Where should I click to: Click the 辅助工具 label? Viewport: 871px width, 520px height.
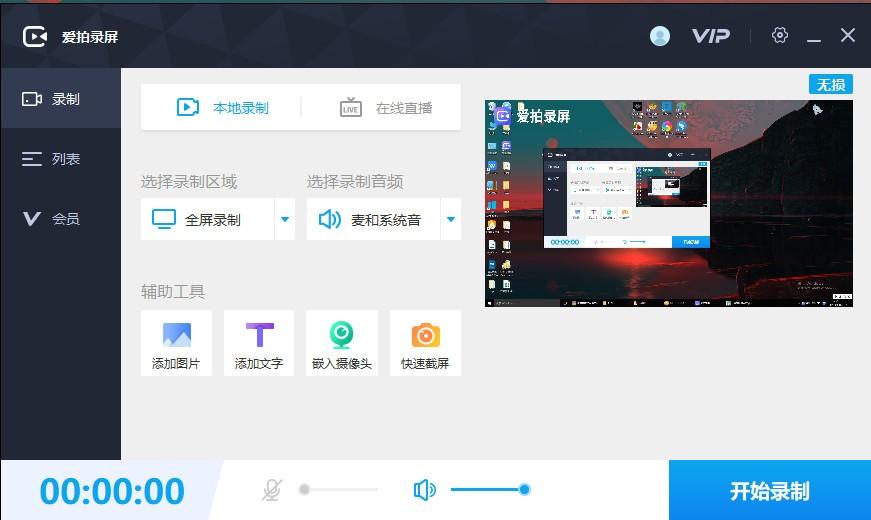point(173,292)
